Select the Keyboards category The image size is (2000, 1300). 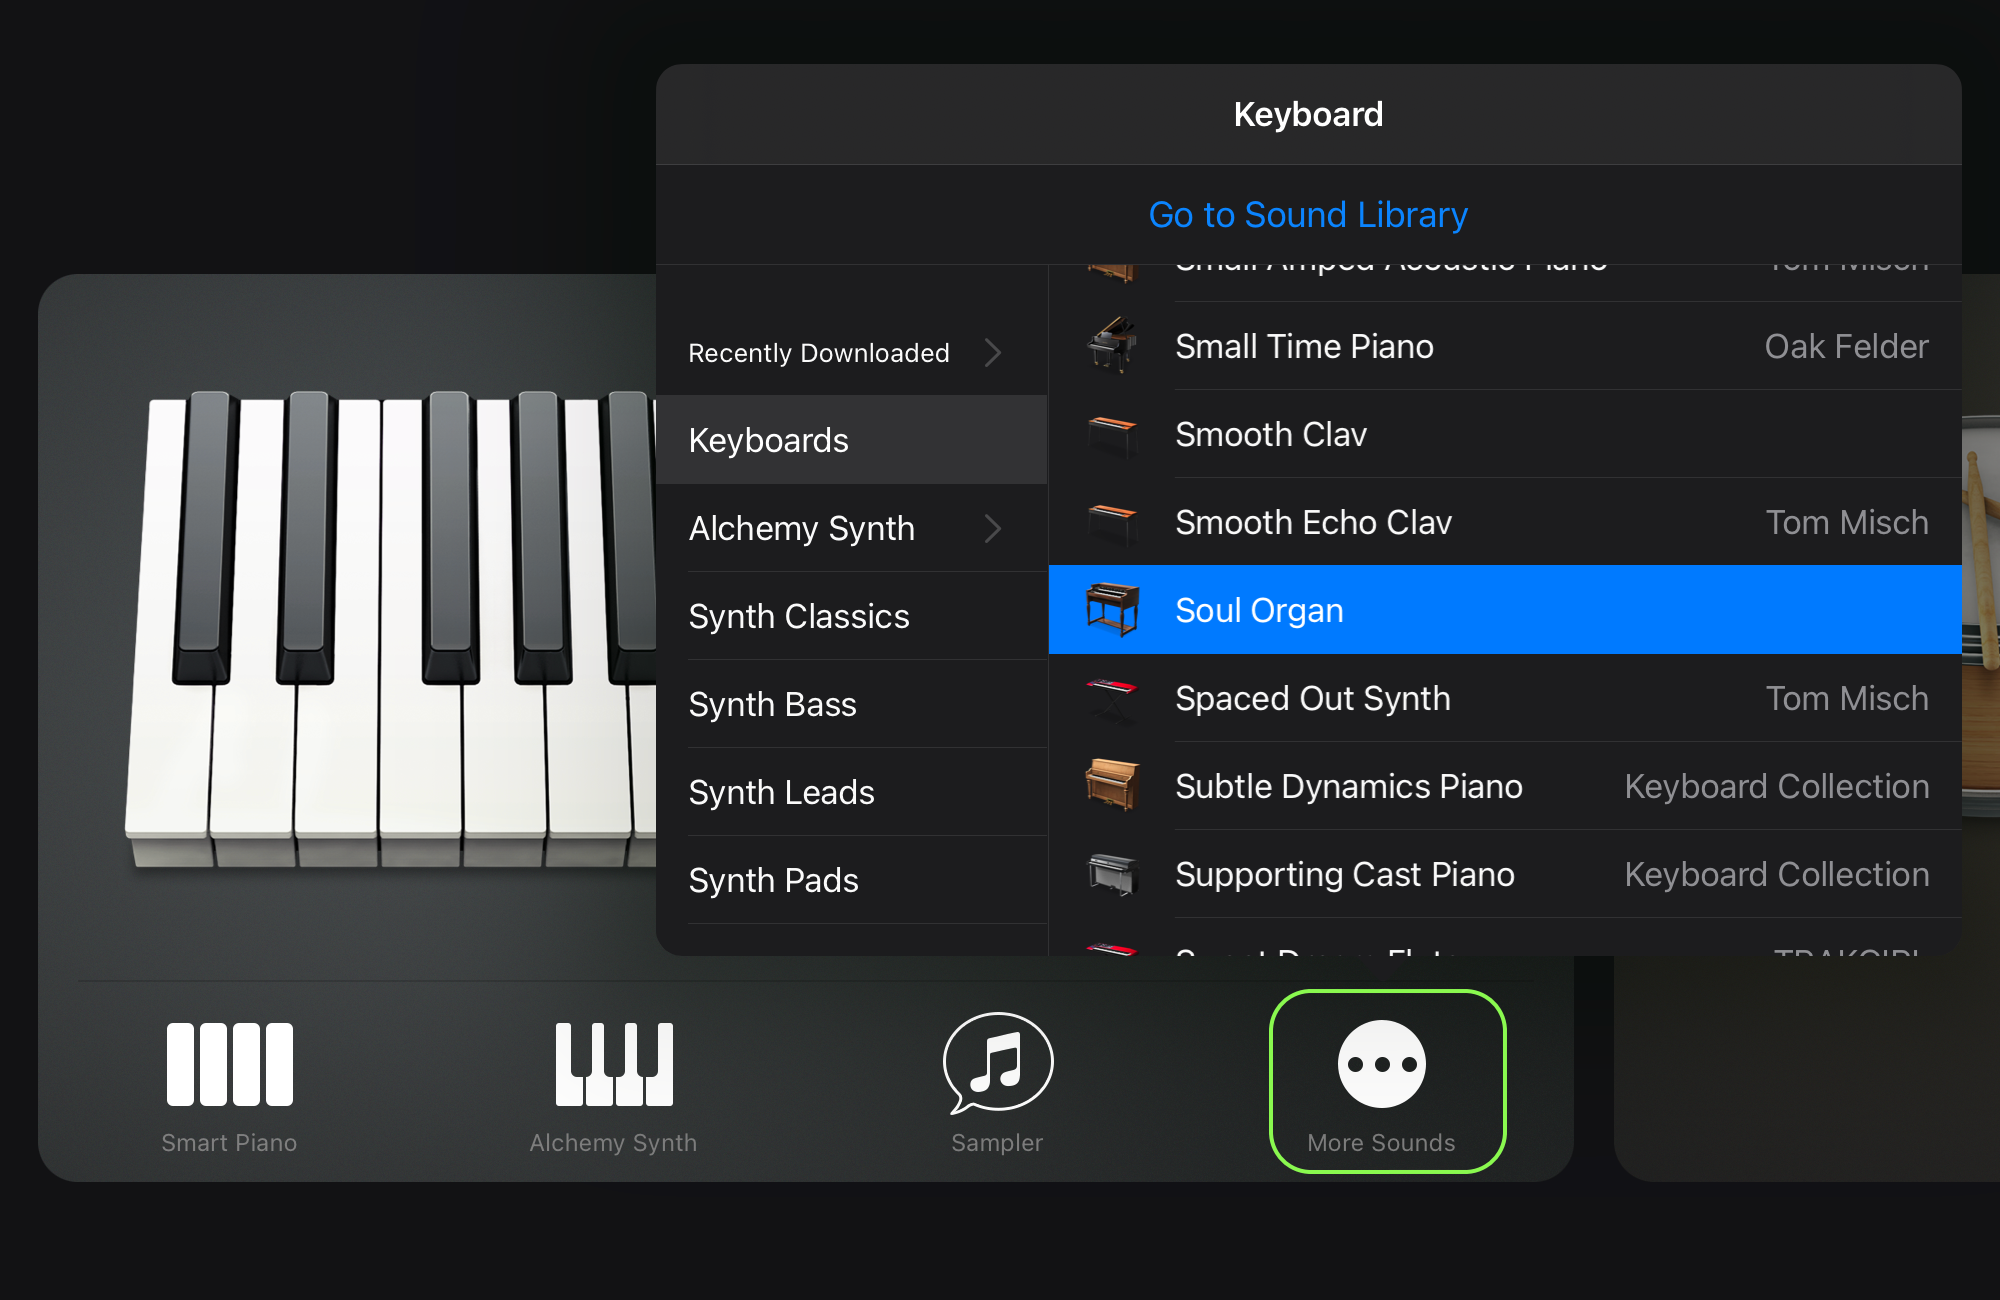click(x=852, y=440)
